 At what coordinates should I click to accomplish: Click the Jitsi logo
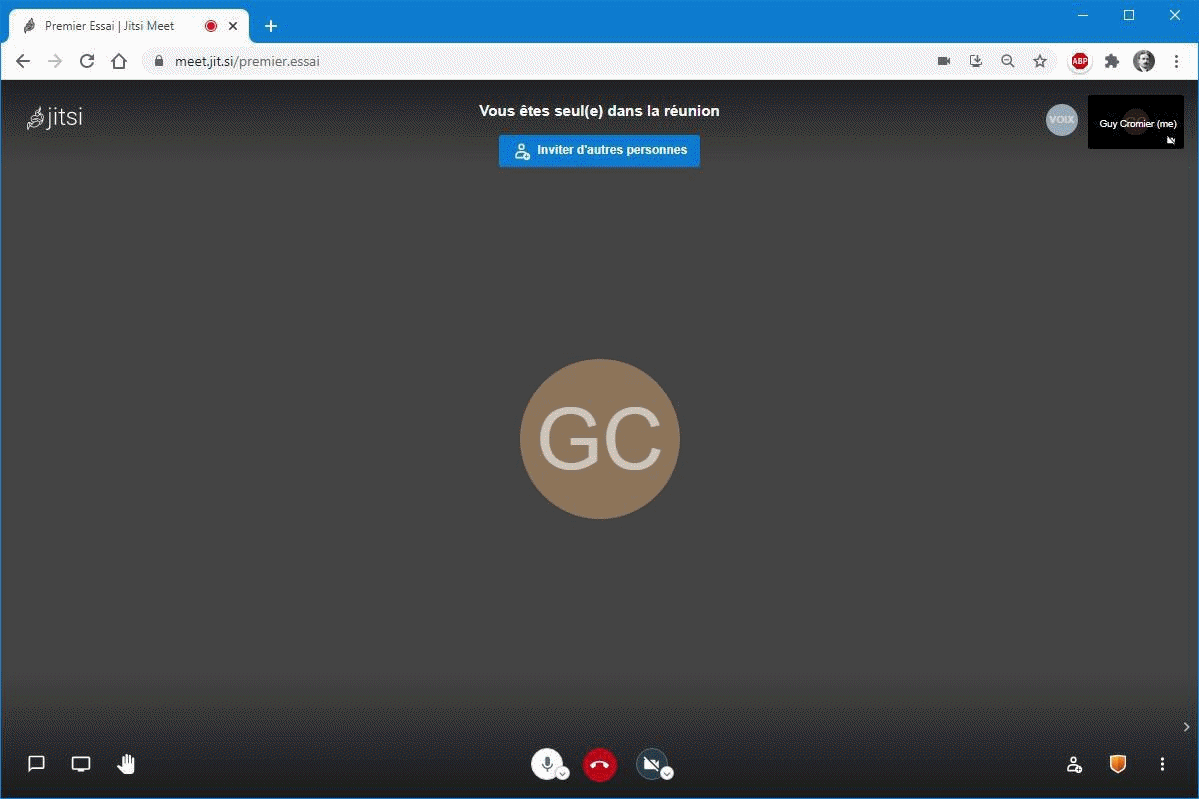click(54, 117)
